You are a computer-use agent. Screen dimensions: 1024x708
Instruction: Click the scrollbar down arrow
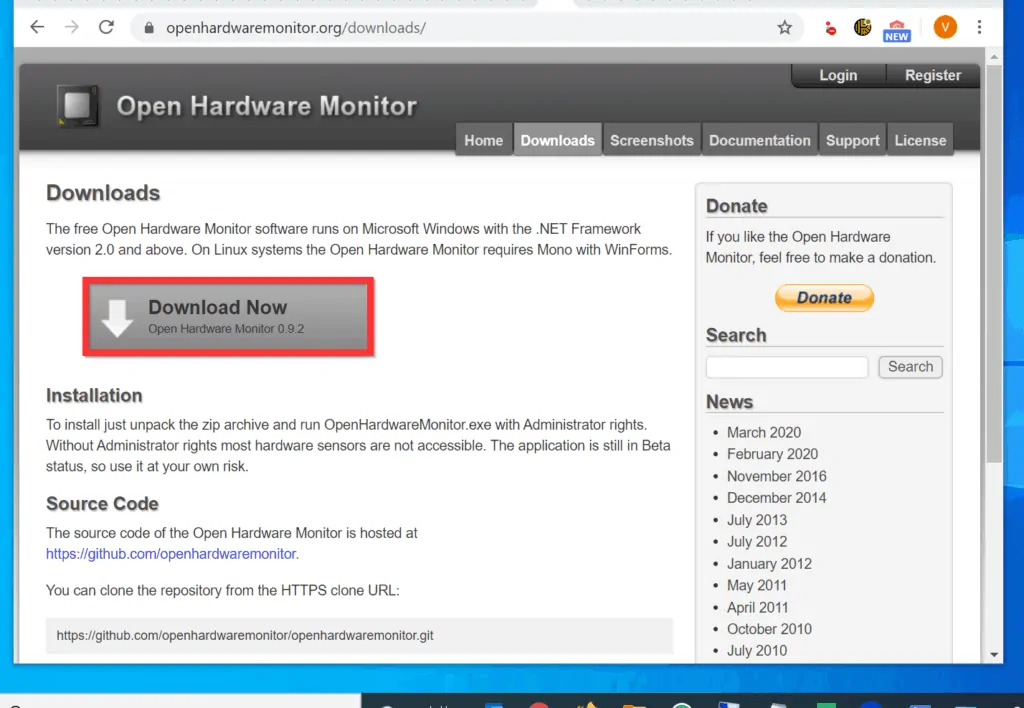click(993, 655)
